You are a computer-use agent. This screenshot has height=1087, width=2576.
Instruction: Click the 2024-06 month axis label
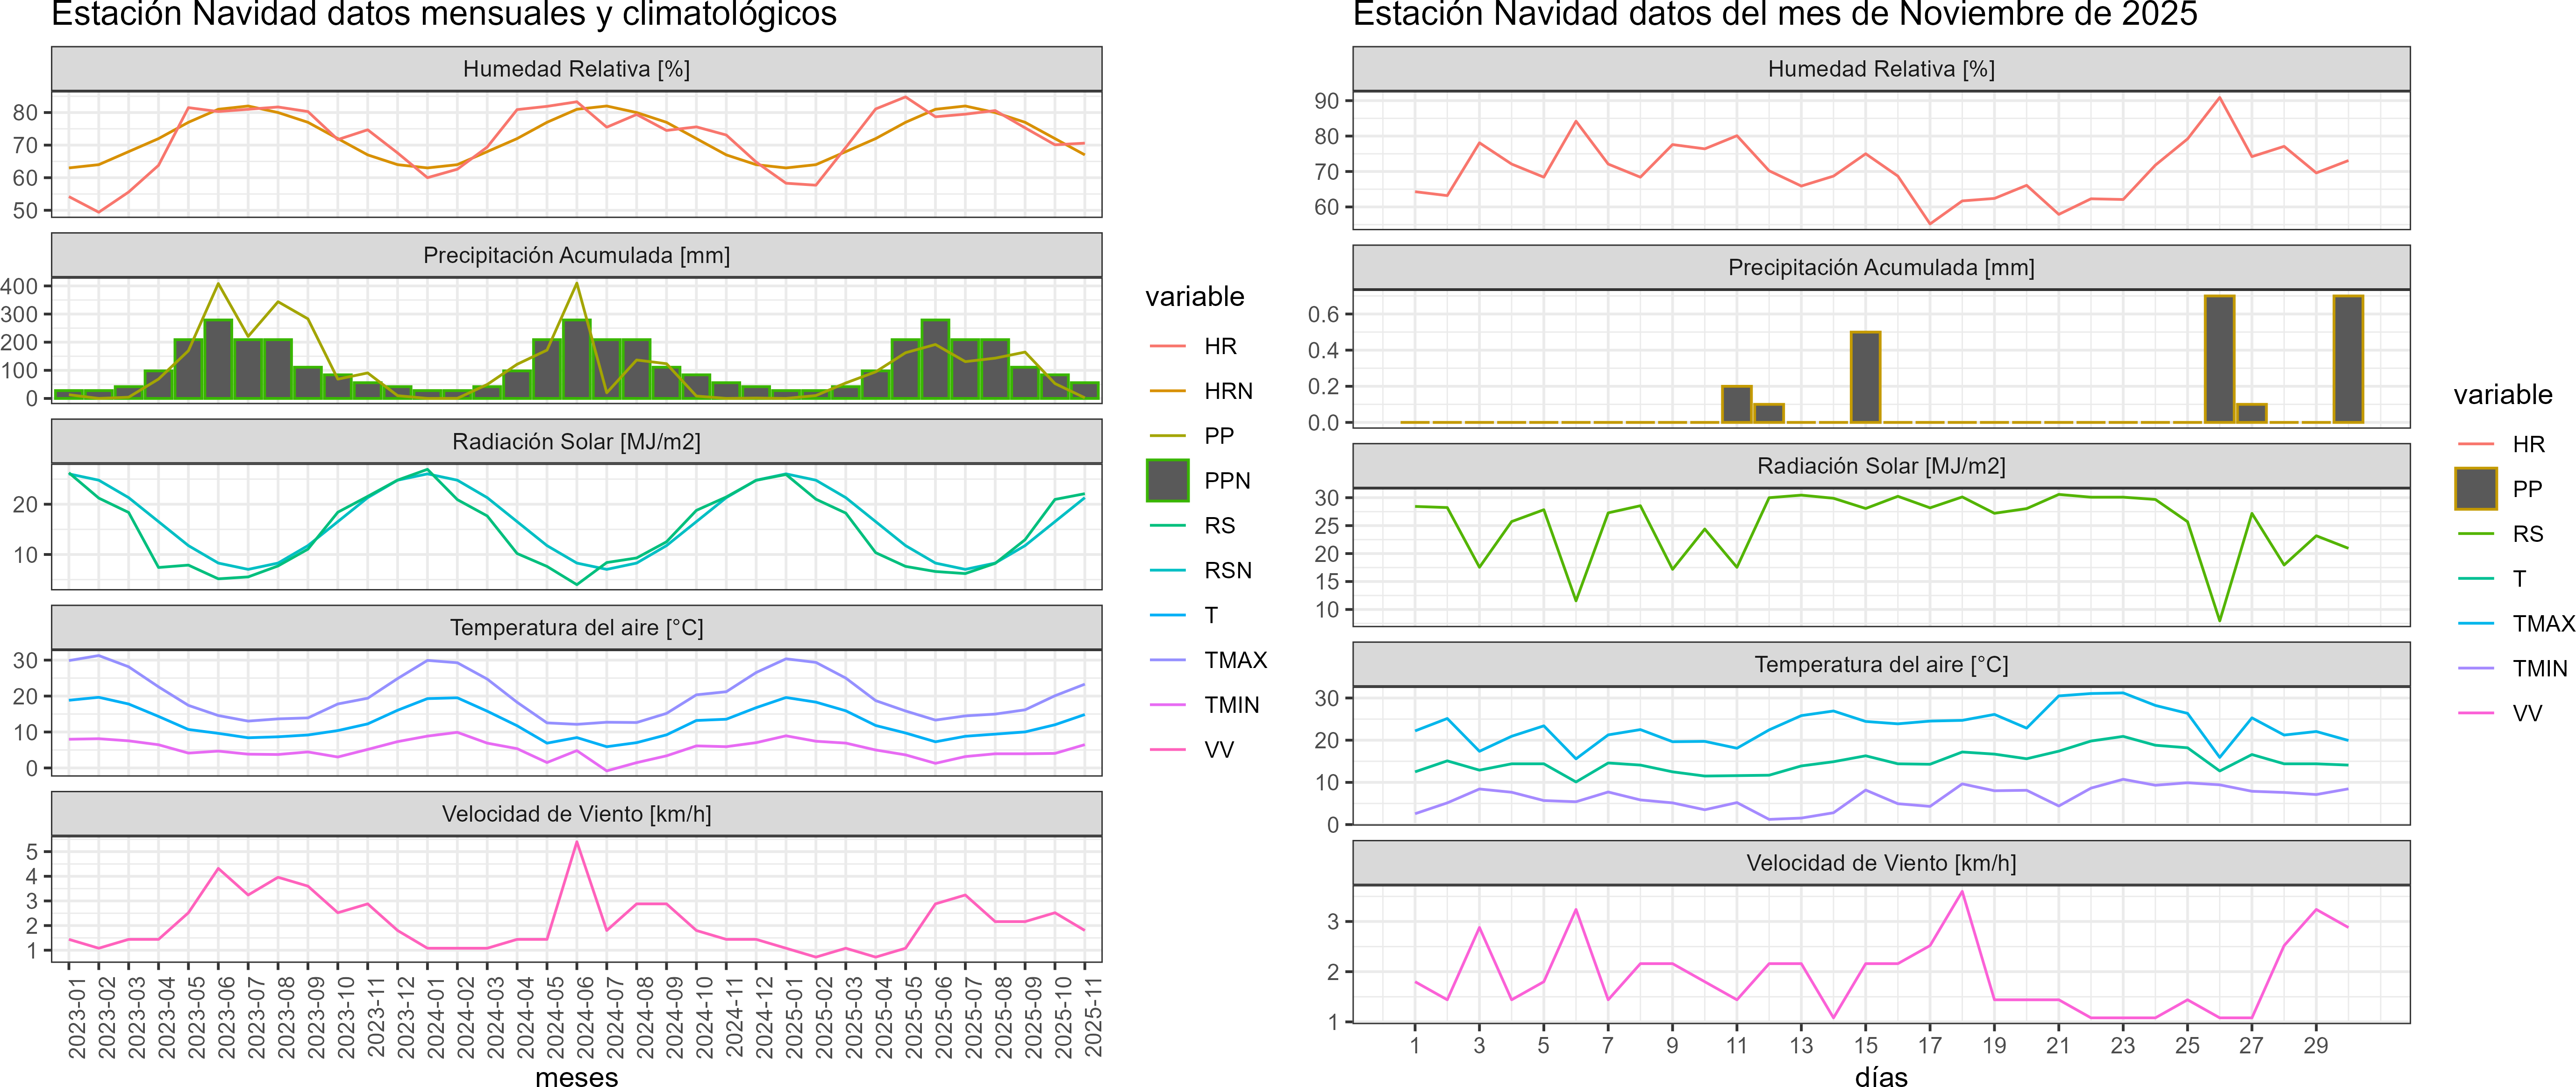(585, 1017)
